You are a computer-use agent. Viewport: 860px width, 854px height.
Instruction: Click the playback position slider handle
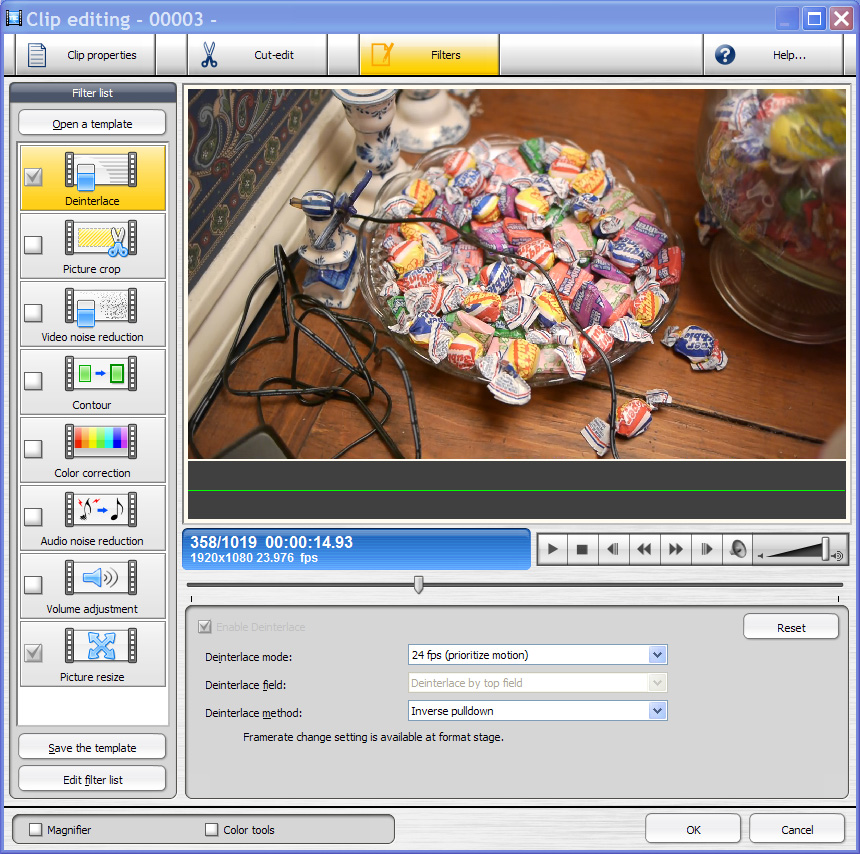coord(418,585)
